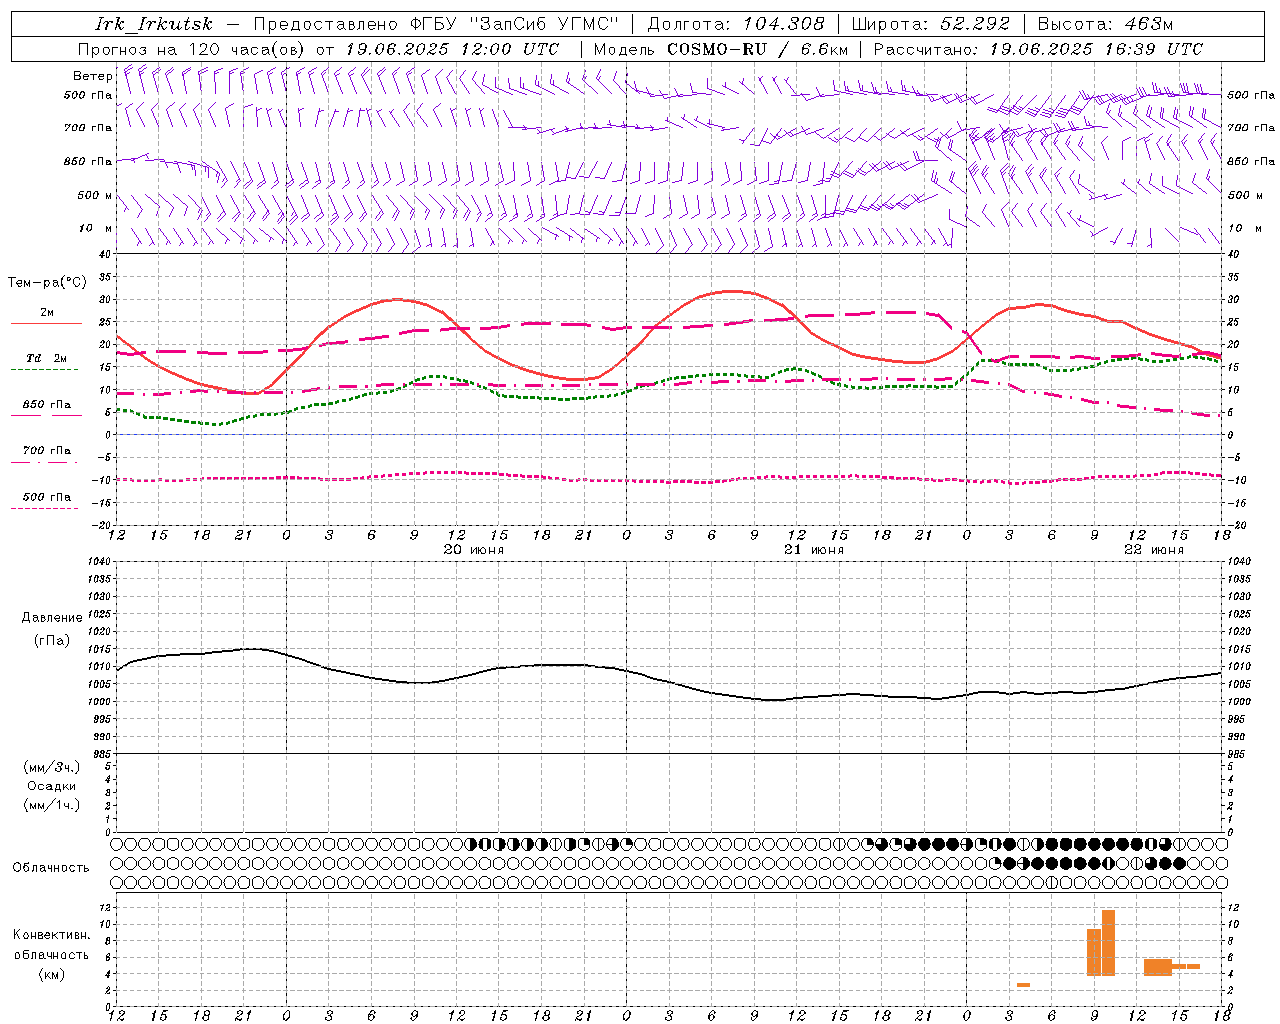Click the Irk_Irkutsk station title
The height and width of the screenshot is (1024, 1280).
point(154,24)
